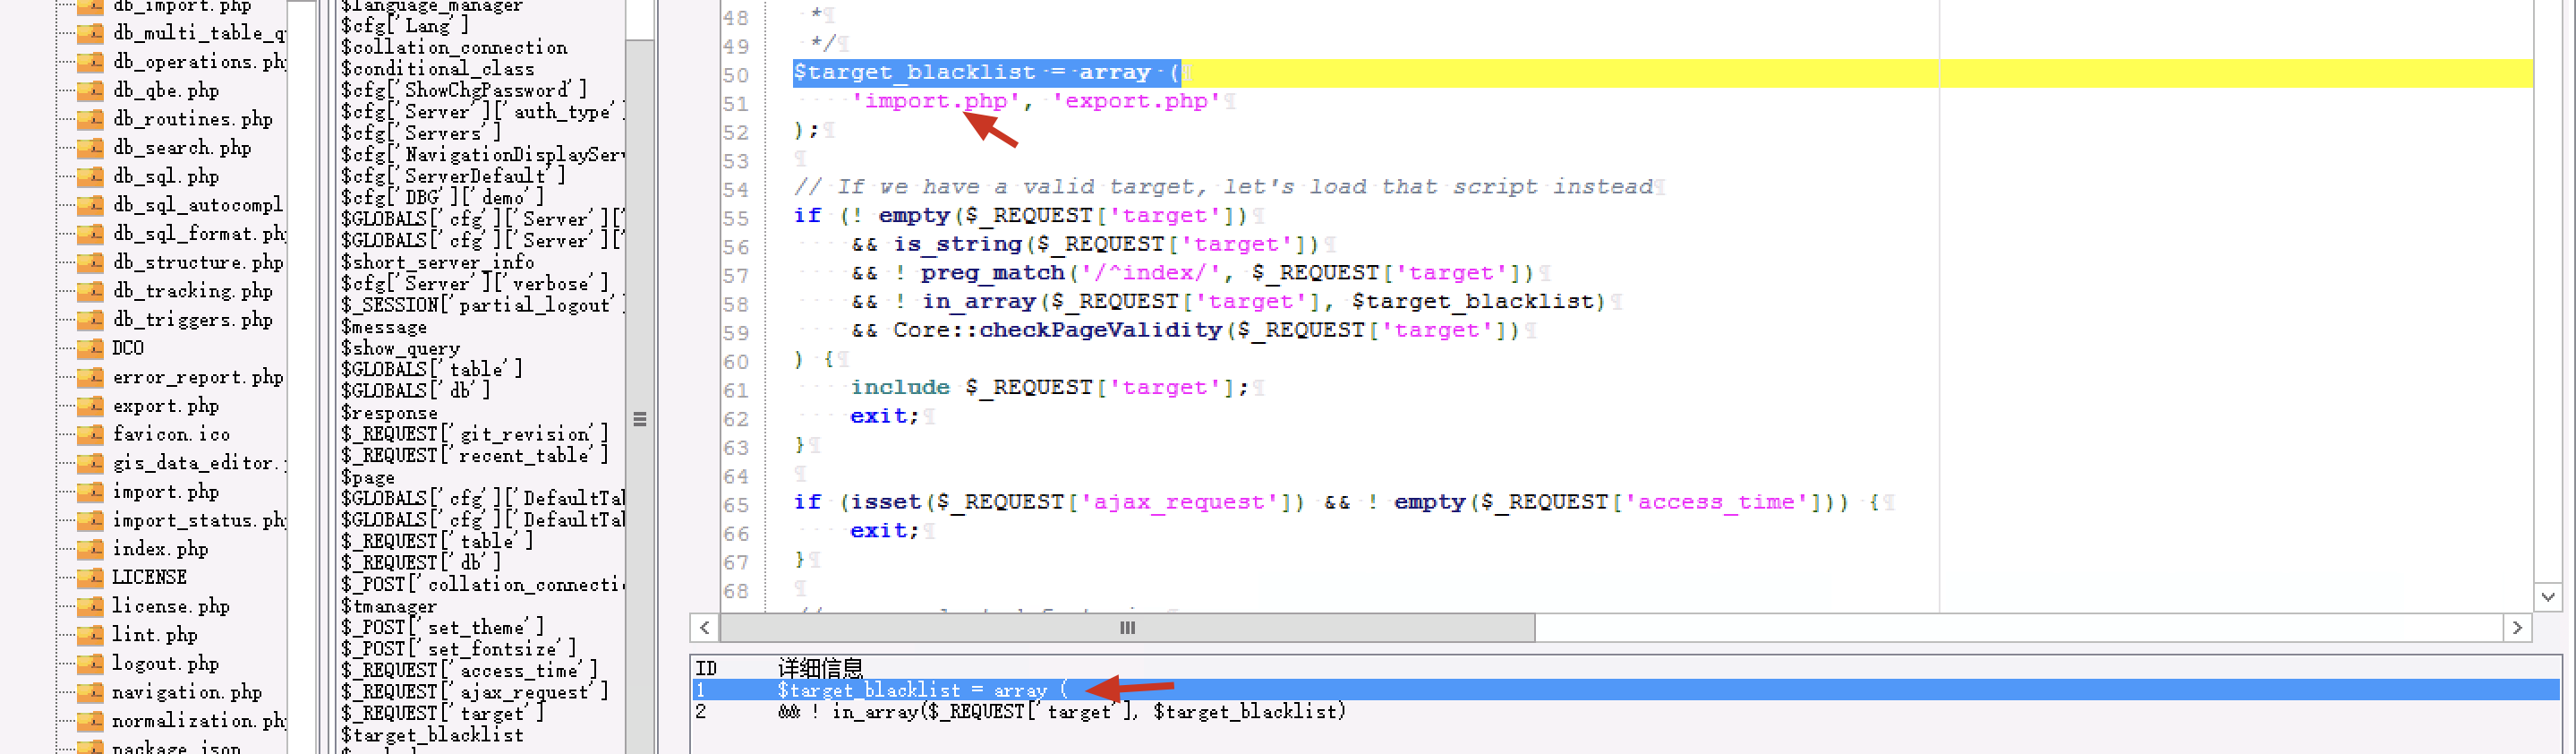Click the db_qbe.php file icon
The height and width of the screenshot is (754, 2576).
[x=90, y=91]
